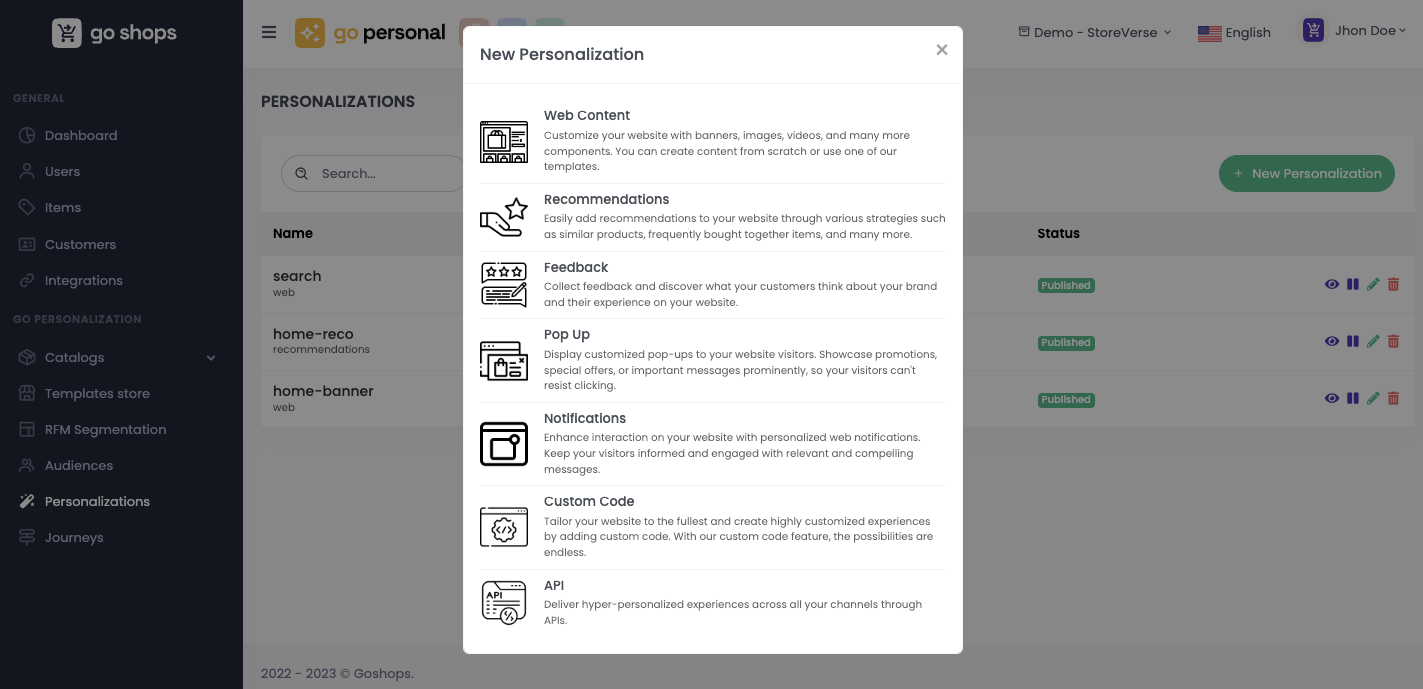Pick the API personalization icon
Screen dimensions: 1423x689
point(503,602)
